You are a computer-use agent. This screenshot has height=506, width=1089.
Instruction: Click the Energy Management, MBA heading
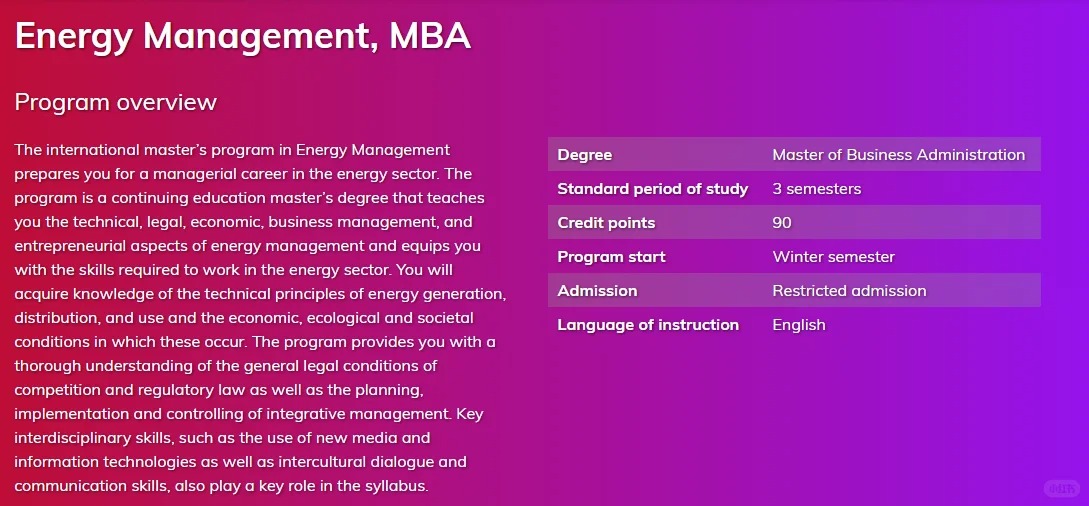[x=242, y=37]
